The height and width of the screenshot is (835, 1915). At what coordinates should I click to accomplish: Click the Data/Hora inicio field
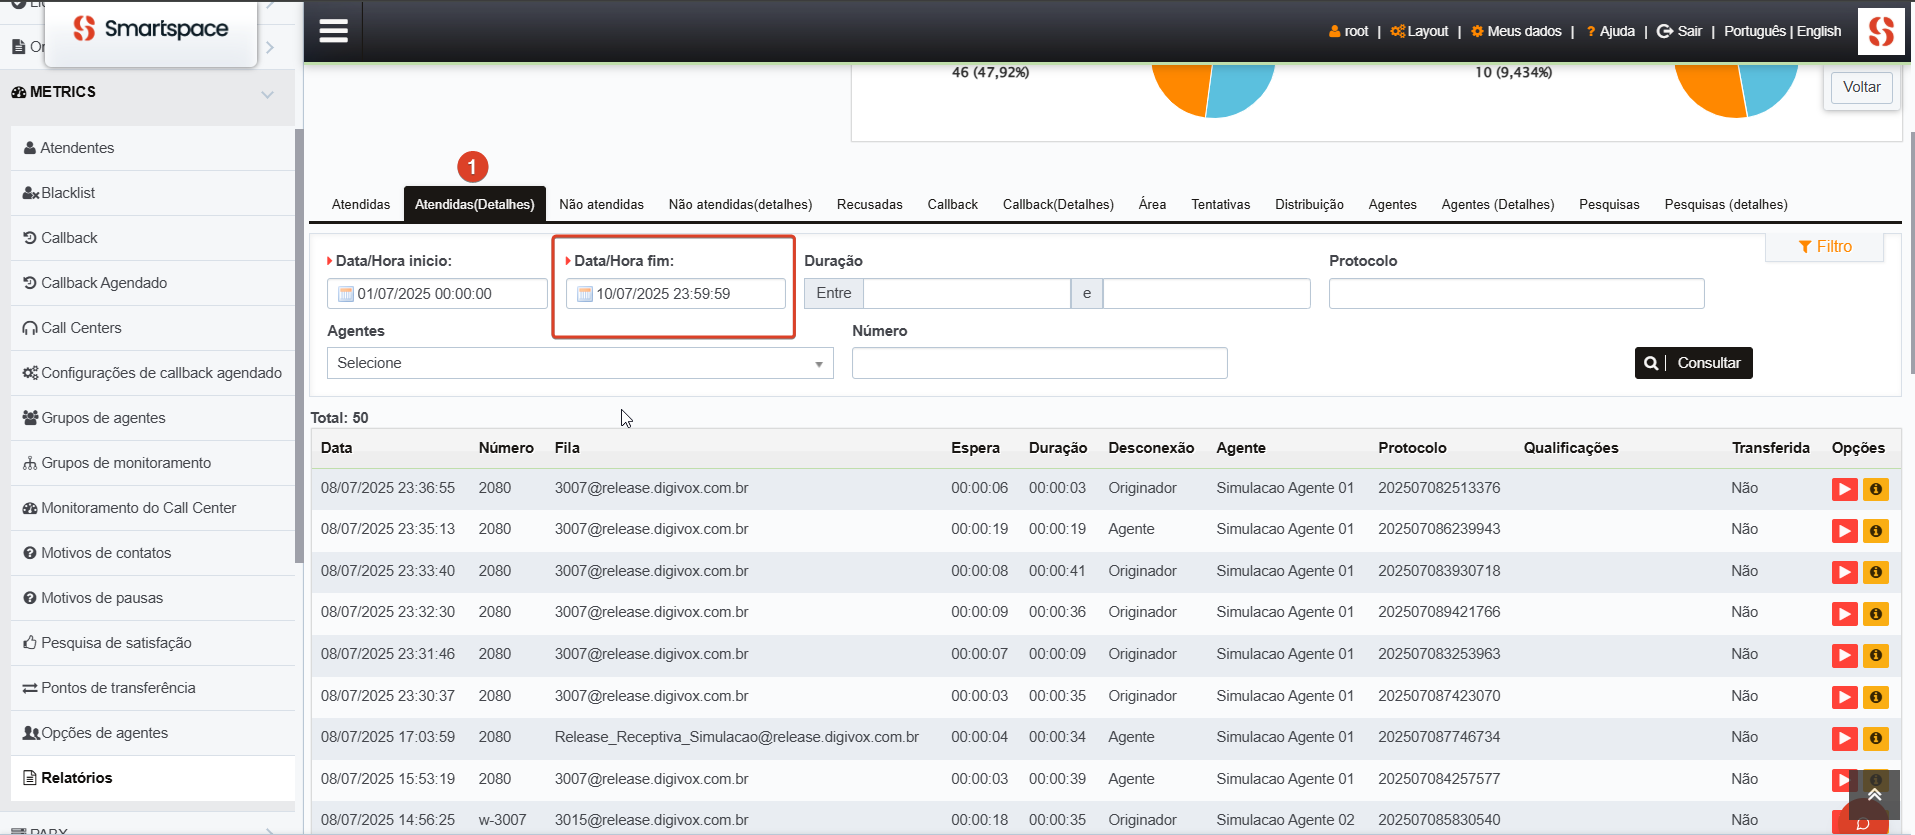click(x=437, y=294)
